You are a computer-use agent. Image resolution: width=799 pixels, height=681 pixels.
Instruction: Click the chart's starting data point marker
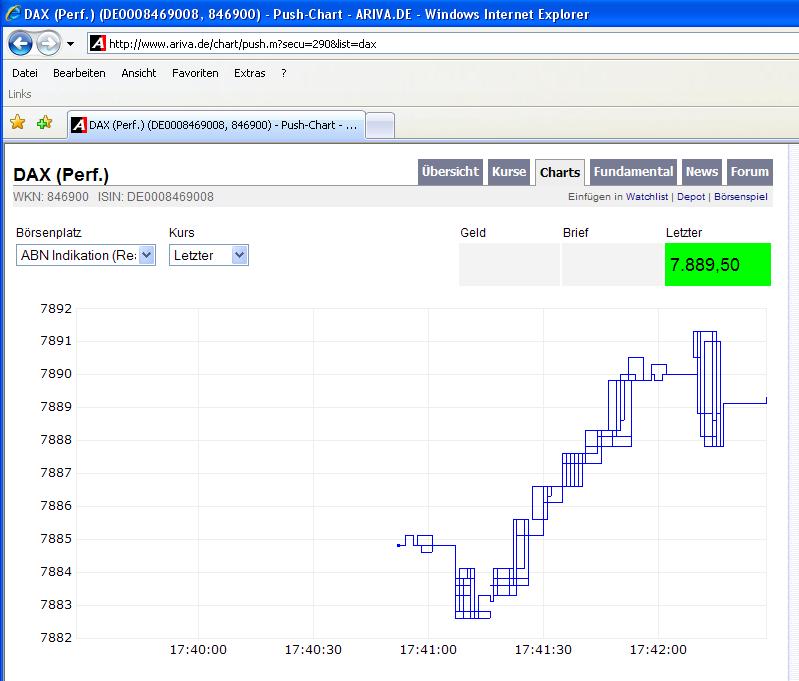[x=398, y=545]
